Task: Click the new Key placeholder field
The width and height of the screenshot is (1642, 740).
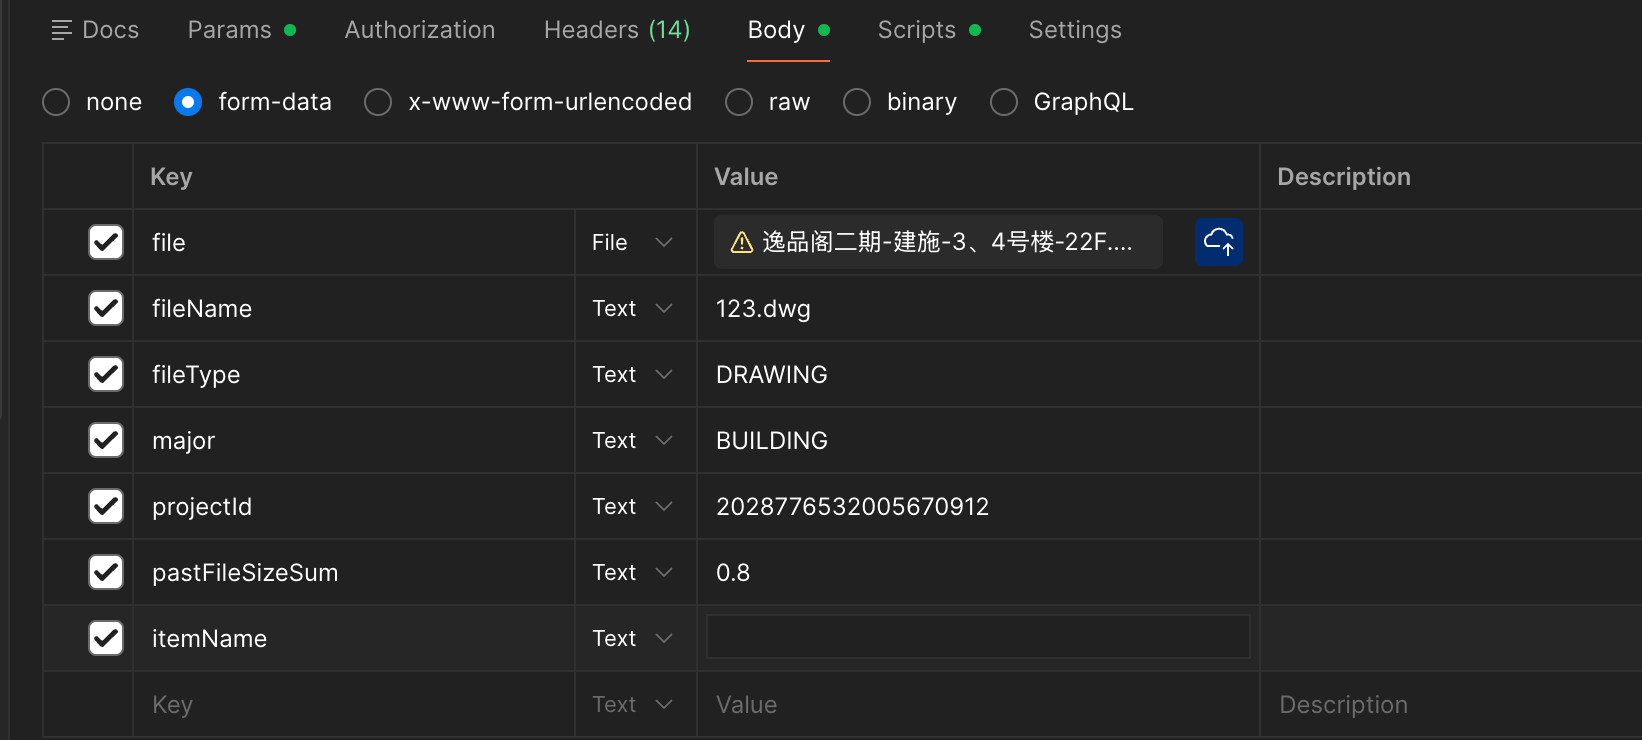Action: coord(352,704)
